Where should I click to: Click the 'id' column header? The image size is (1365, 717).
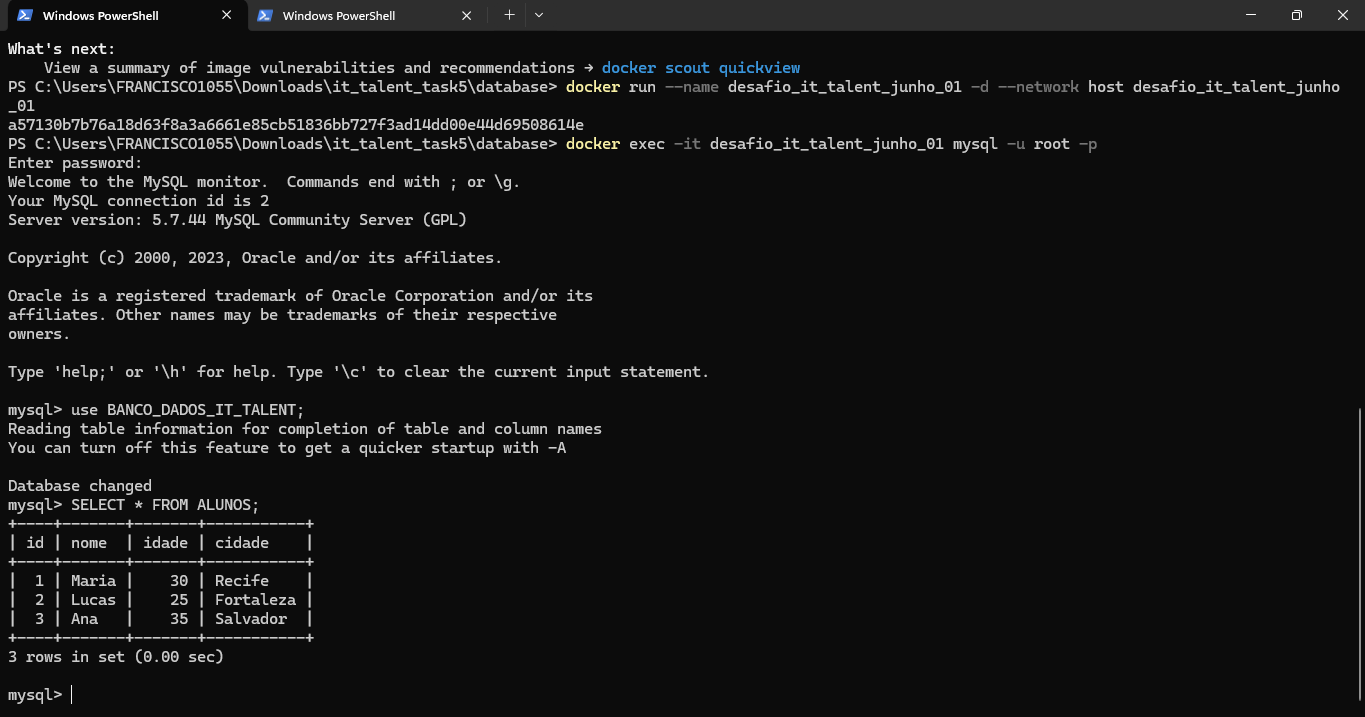pos(35,543)
